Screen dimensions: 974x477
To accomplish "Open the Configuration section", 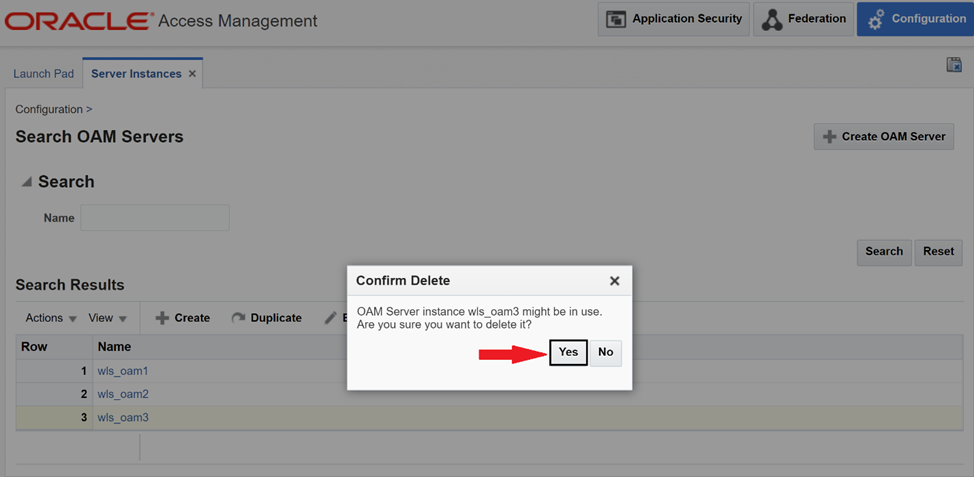I will tap(915, 19).
